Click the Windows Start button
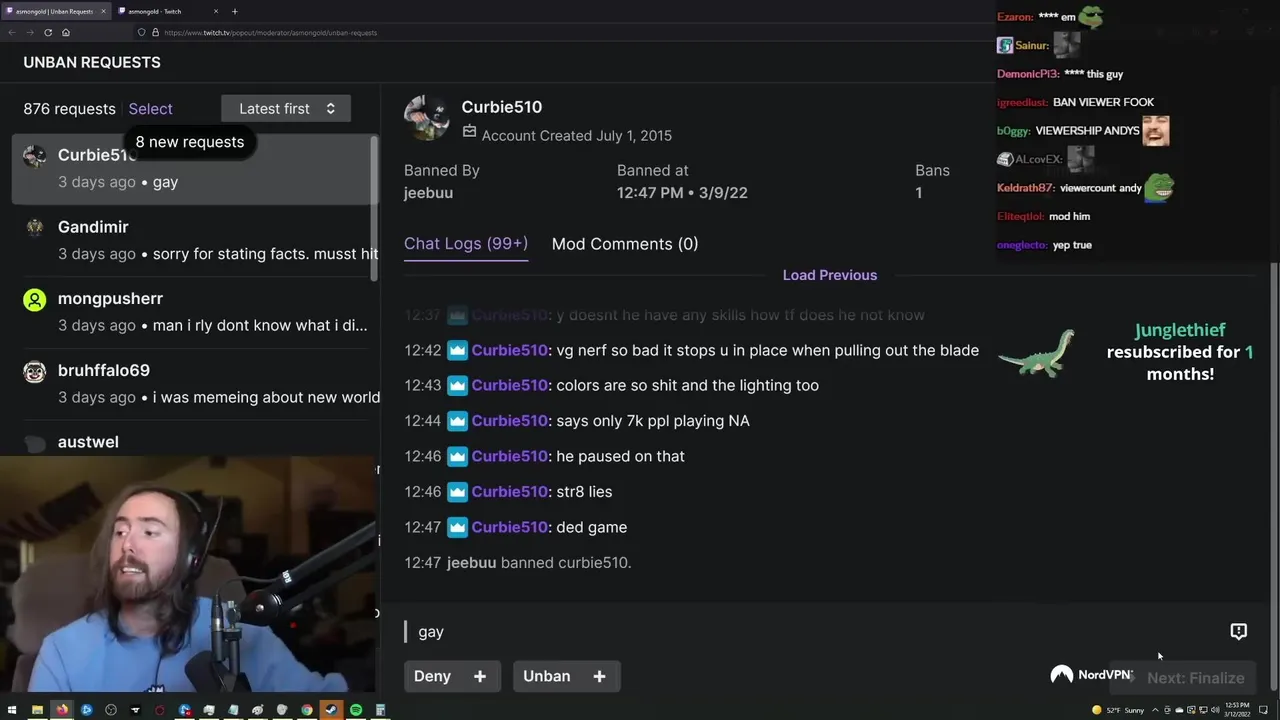Viewport: 1280px width, 720px height. pos(12,710)
